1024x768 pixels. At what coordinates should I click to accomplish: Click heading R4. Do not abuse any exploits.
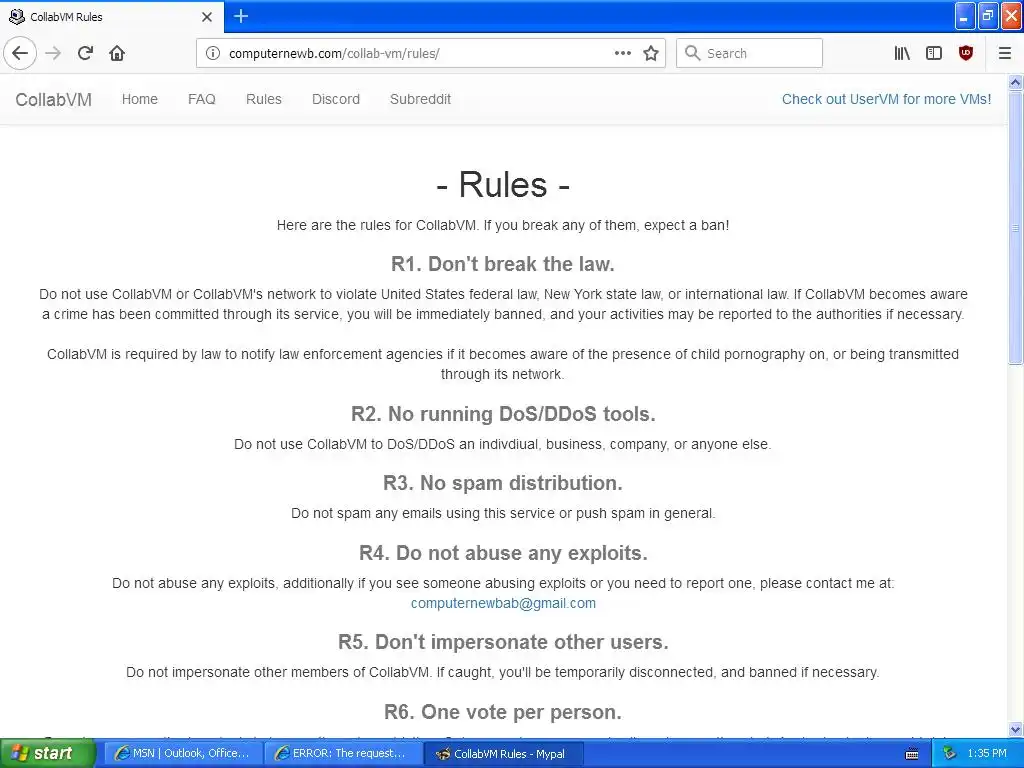tap(503, 553)
